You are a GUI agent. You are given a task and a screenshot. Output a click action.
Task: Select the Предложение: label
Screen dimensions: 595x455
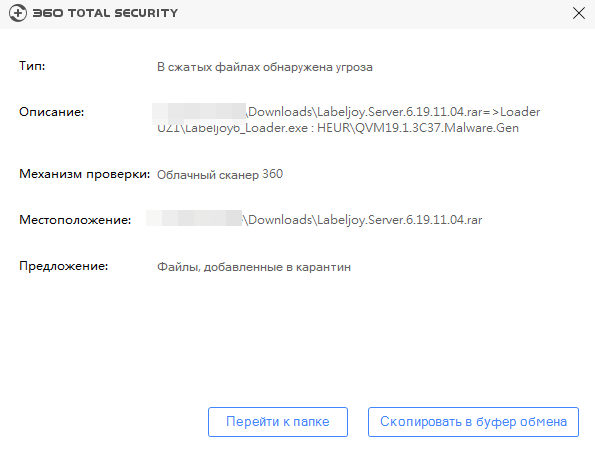point(64,266)
